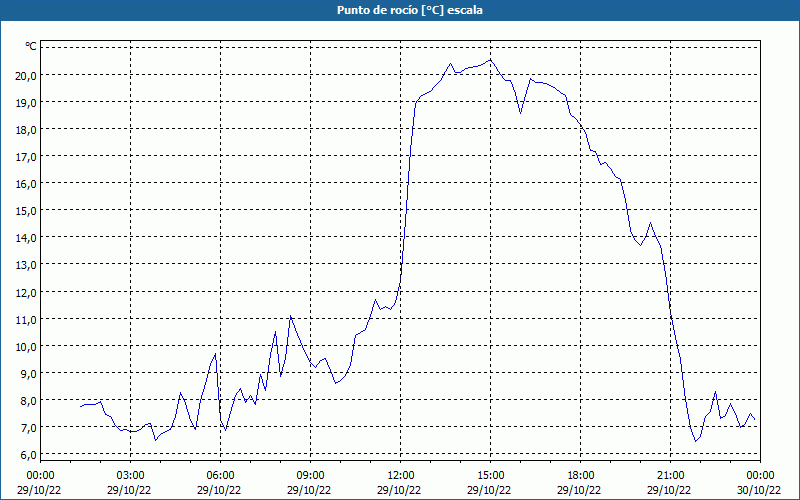Click the 06:00 time axis label
Viewport: 800px width, 500px height.
(220, 476)
